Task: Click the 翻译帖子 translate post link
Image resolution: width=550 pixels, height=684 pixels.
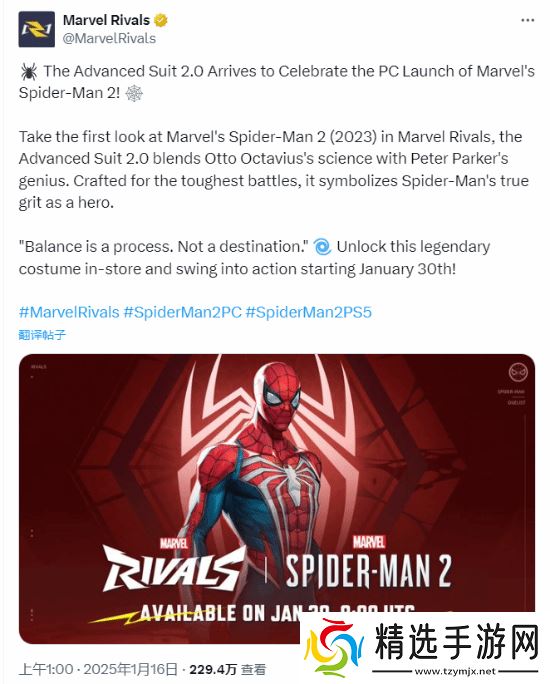Action: 42,335
